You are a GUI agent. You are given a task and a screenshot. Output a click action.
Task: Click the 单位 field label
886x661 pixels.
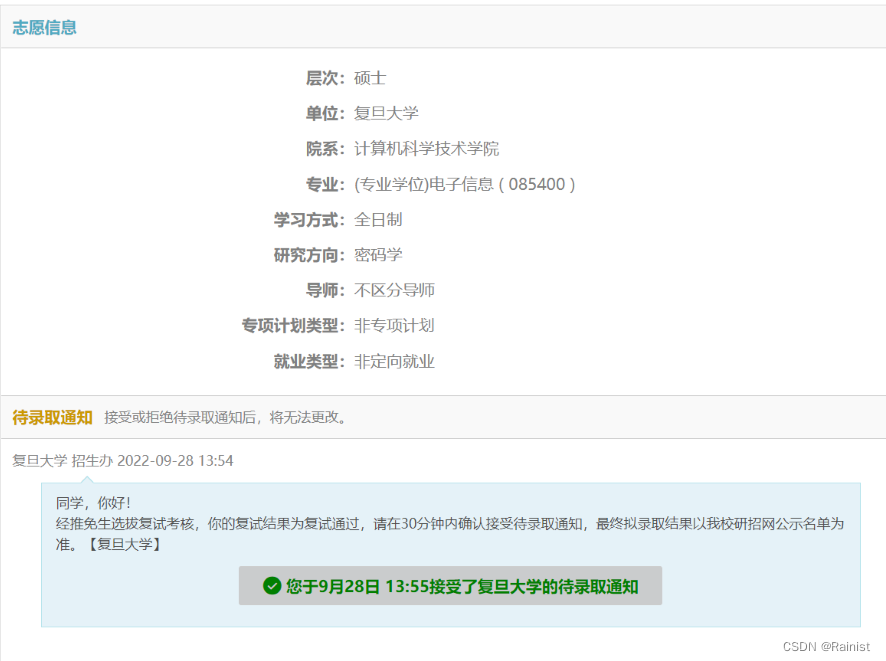point(325,113)
